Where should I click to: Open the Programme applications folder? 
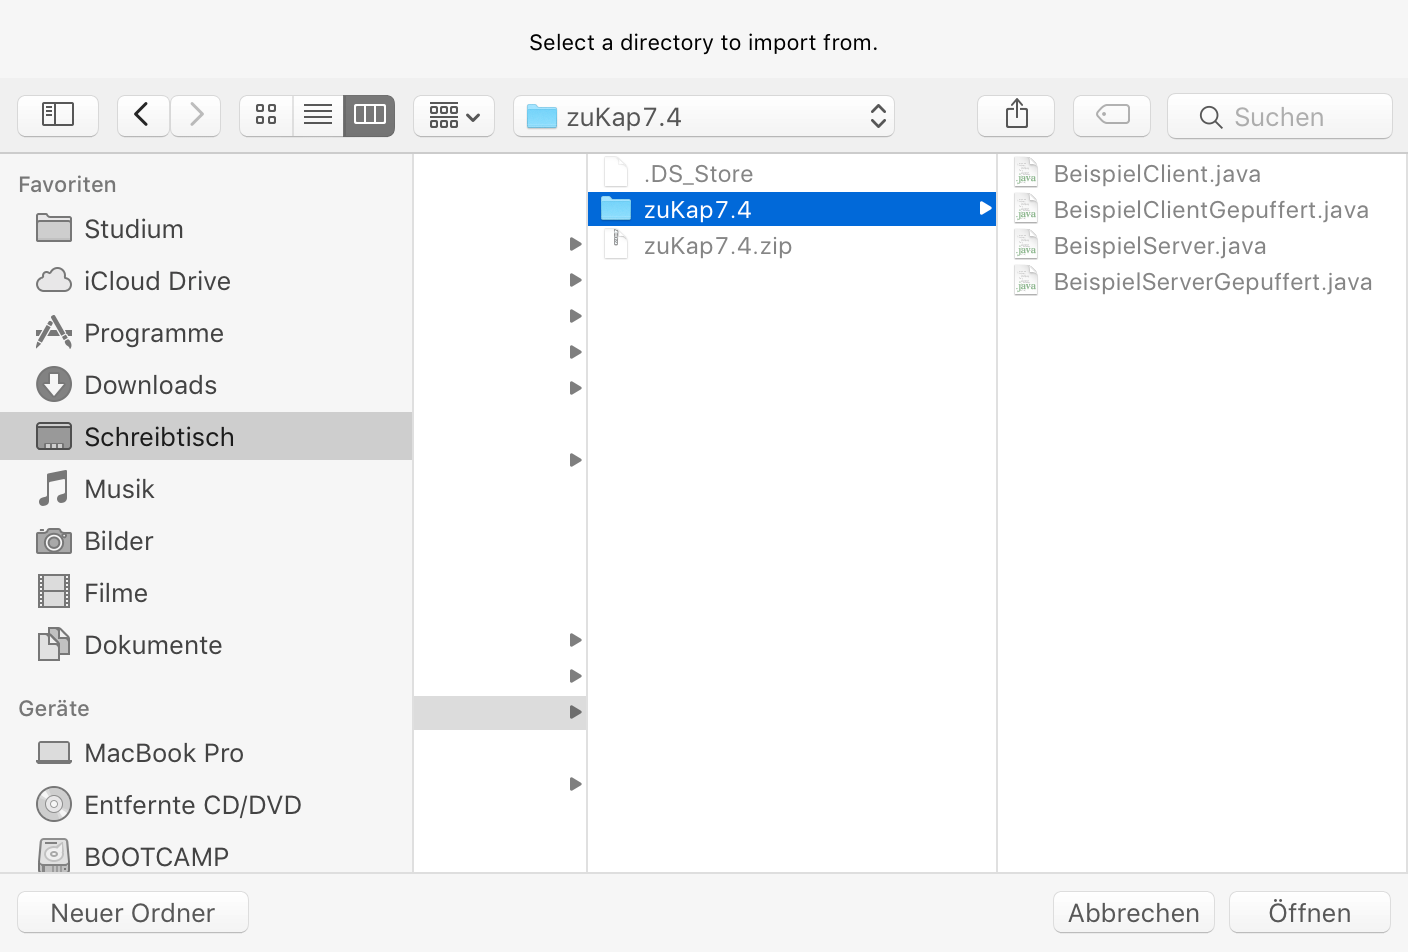[x=153, y=333]
